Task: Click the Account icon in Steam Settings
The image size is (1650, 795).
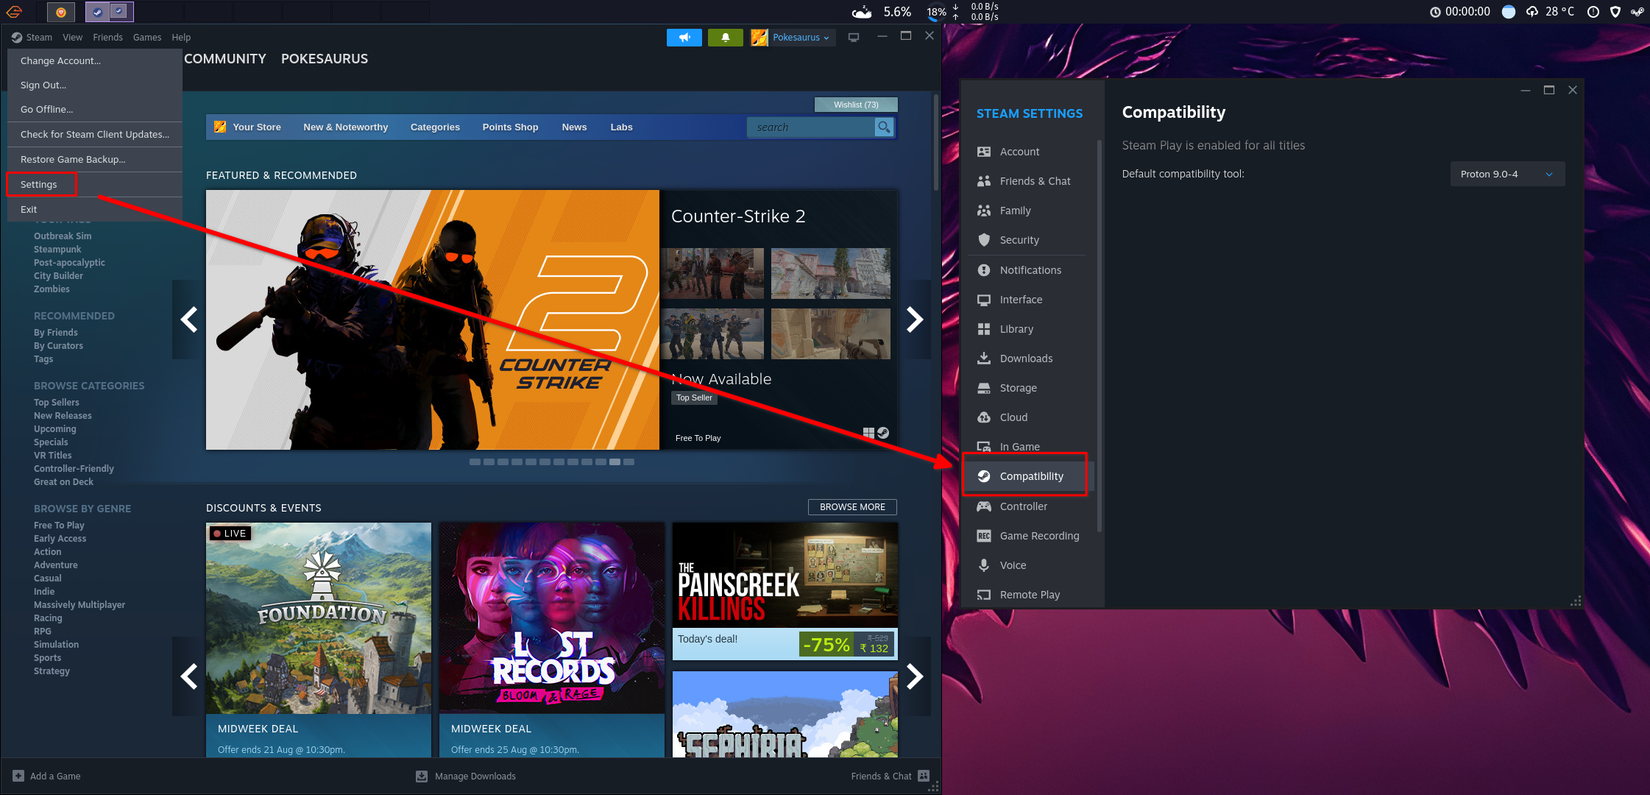Action: [984, 152]
